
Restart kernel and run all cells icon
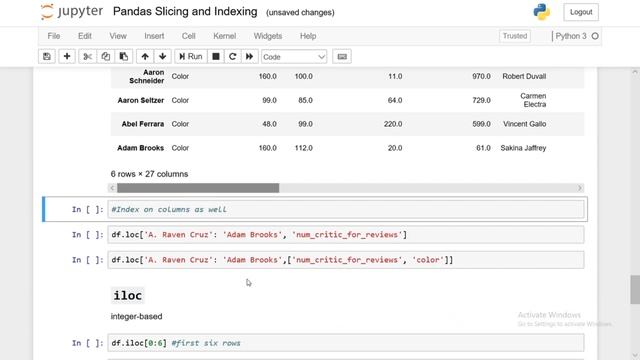click(x=249, y=57)
